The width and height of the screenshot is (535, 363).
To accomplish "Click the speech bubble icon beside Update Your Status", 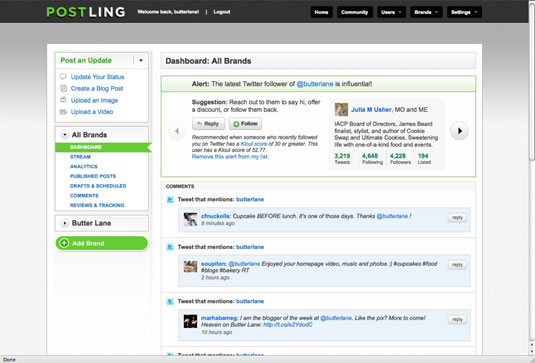I will click(63, 77).
